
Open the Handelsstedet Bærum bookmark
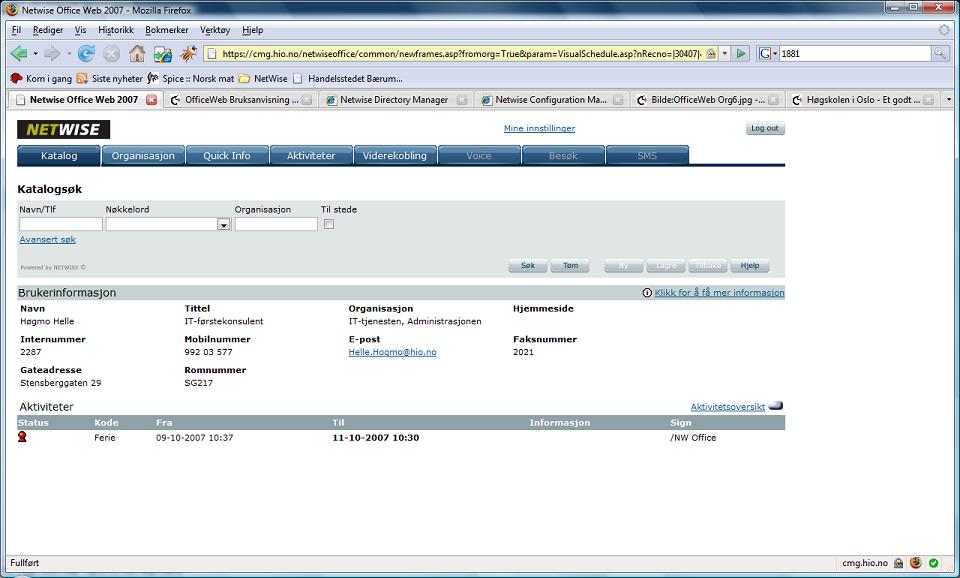coord(348,78)
